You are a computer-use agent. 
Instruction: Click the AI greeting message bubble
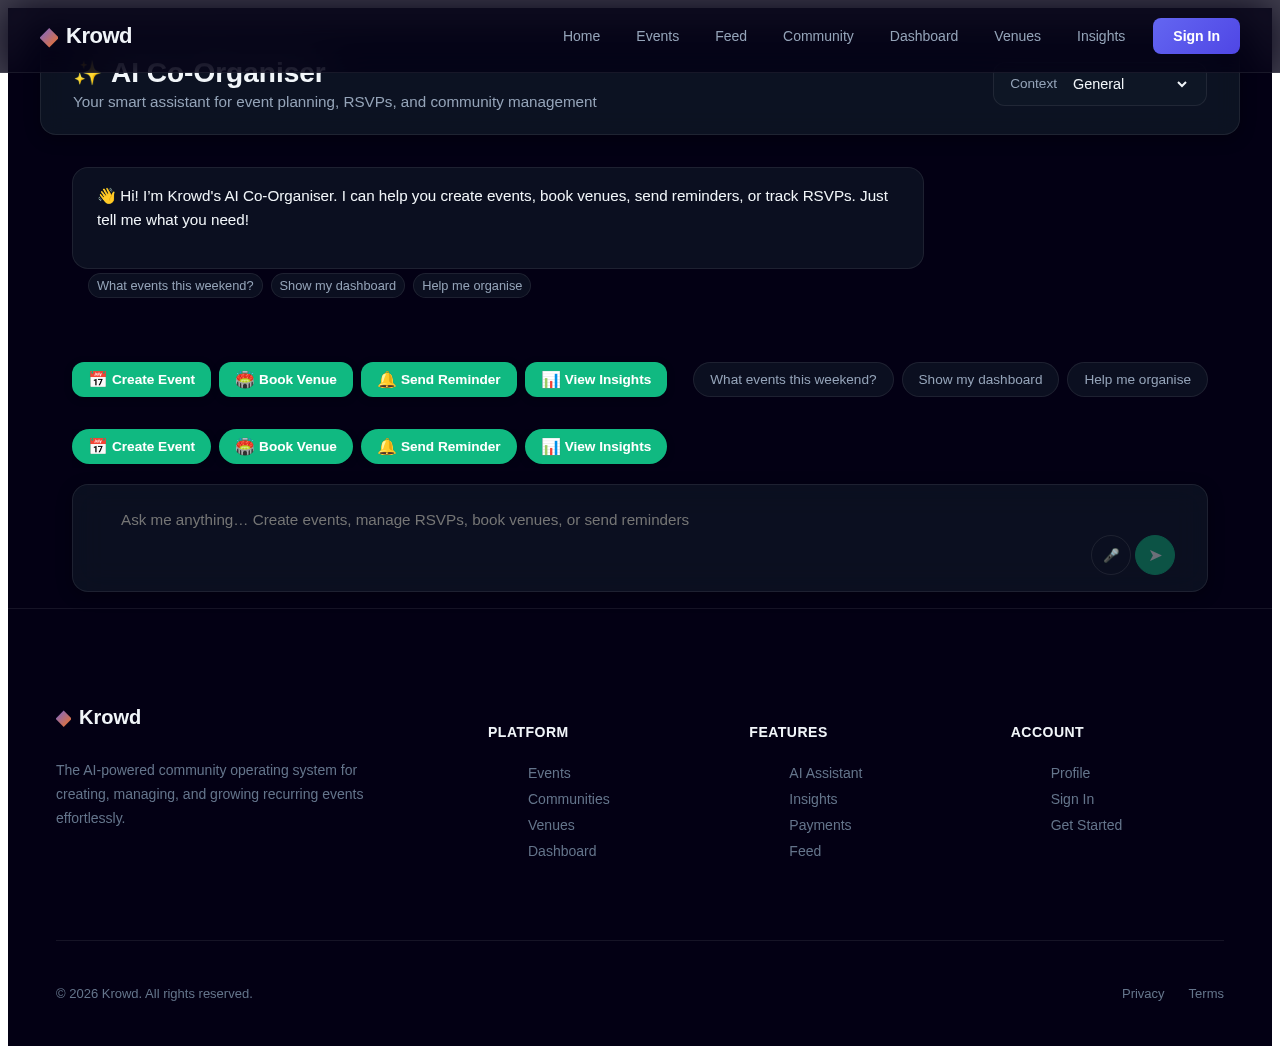[498, 218]
